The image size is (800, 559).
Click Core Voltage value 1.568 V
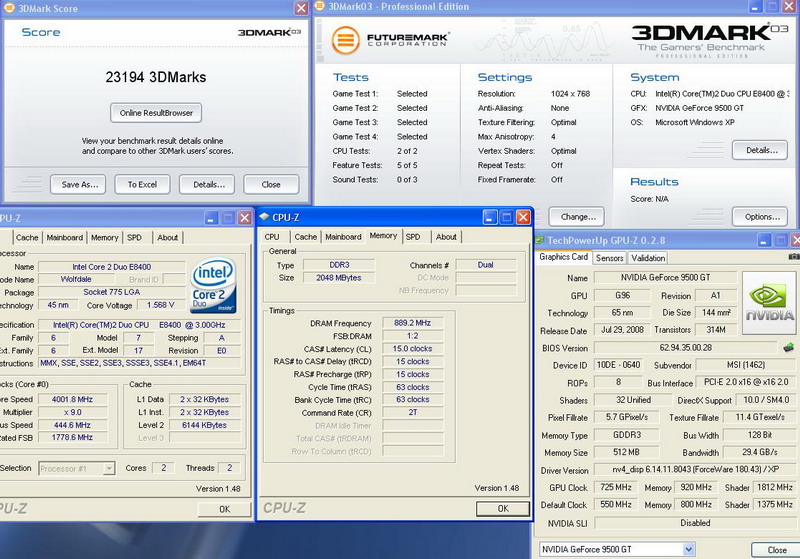pos(160,305)
